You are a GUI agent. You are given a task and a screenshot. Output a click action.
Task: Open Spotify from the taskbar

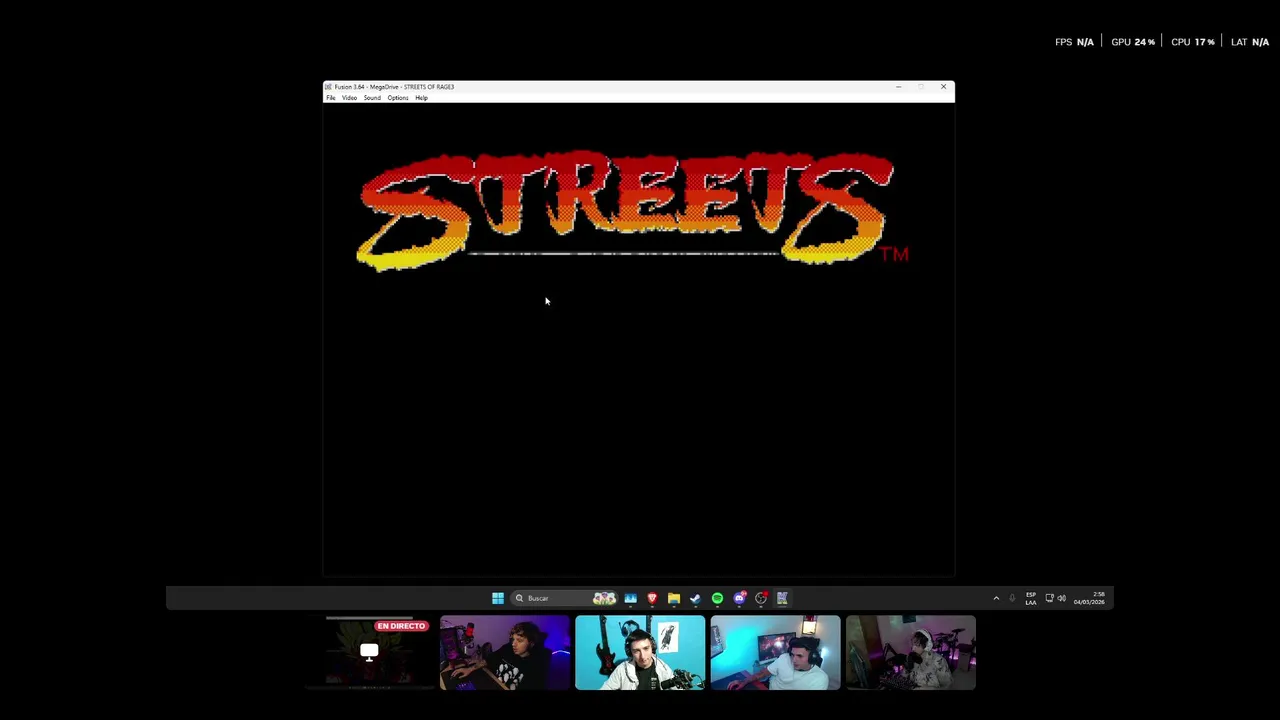tap(717, 598)
